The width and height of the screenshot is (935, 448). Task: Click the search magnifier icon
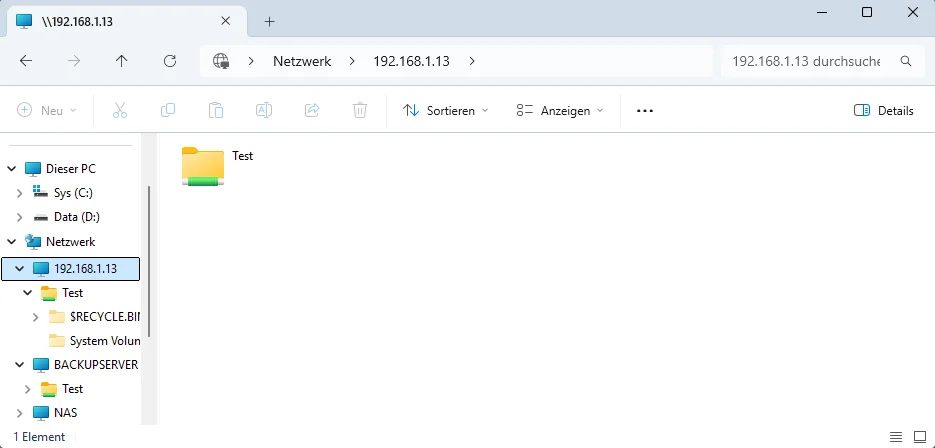pyautogui.click(x=905, y=61)
